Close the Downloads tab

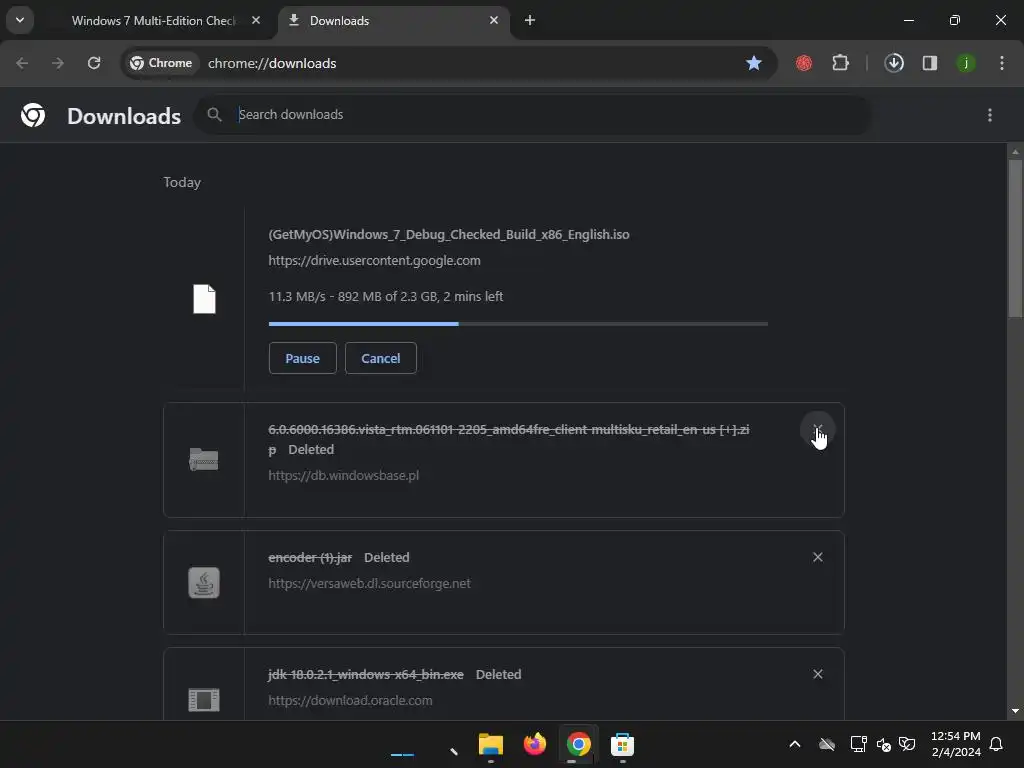(x=494, y=20)
